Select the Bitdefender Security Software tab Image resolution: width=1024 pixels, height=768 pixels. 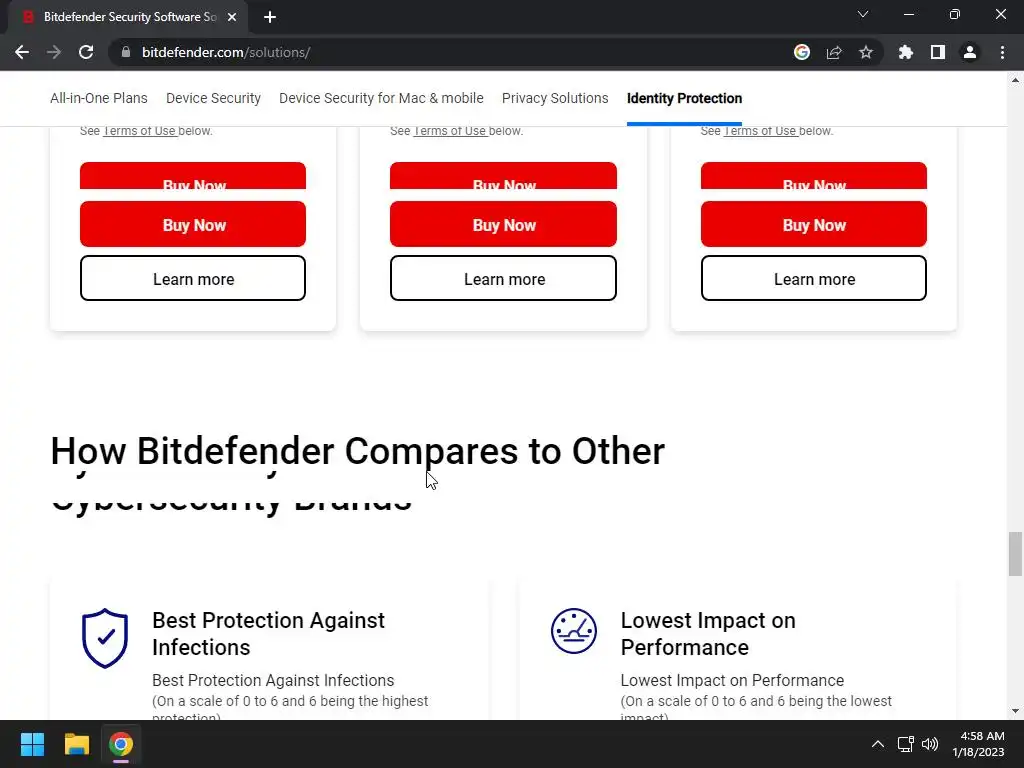129,17
